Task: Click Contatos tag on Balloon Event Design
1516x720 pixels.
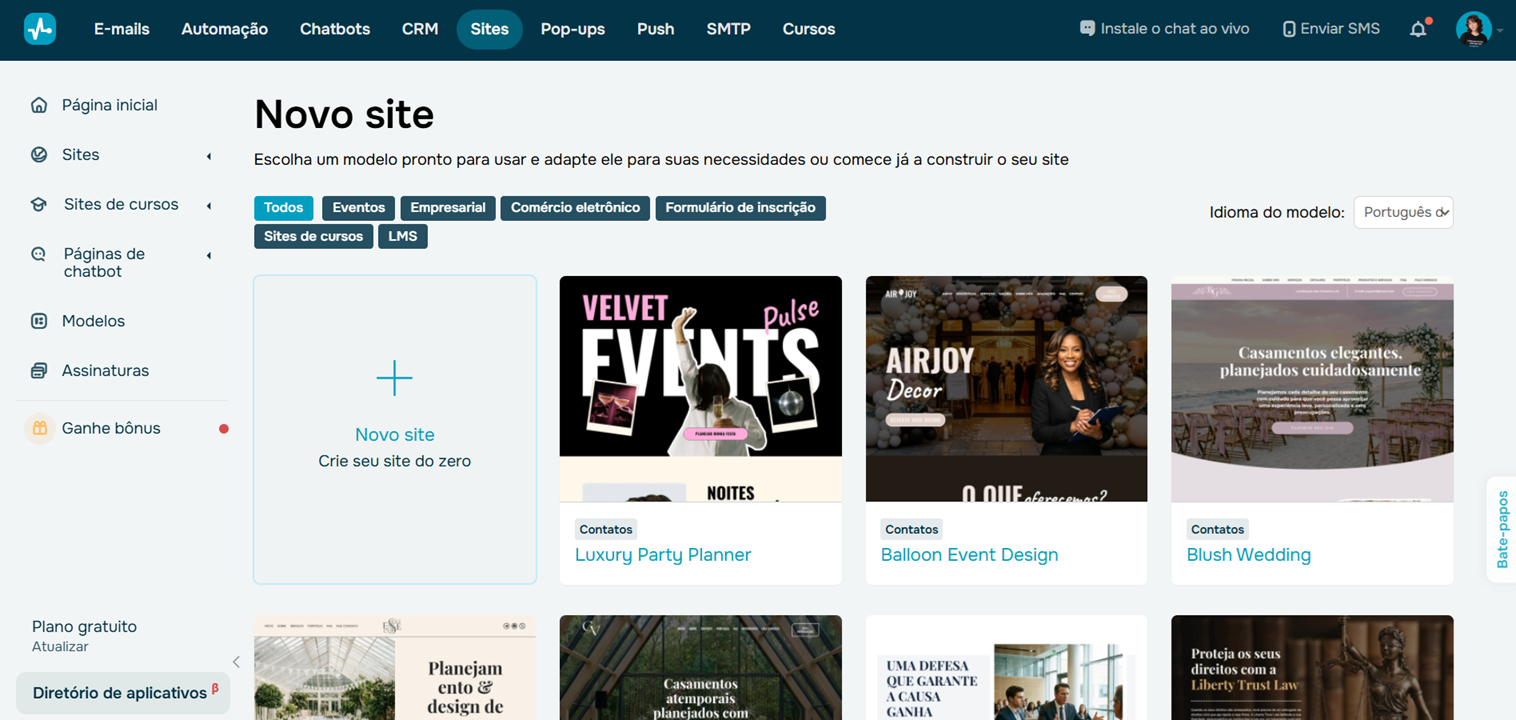Action: (x=912, y=529)
